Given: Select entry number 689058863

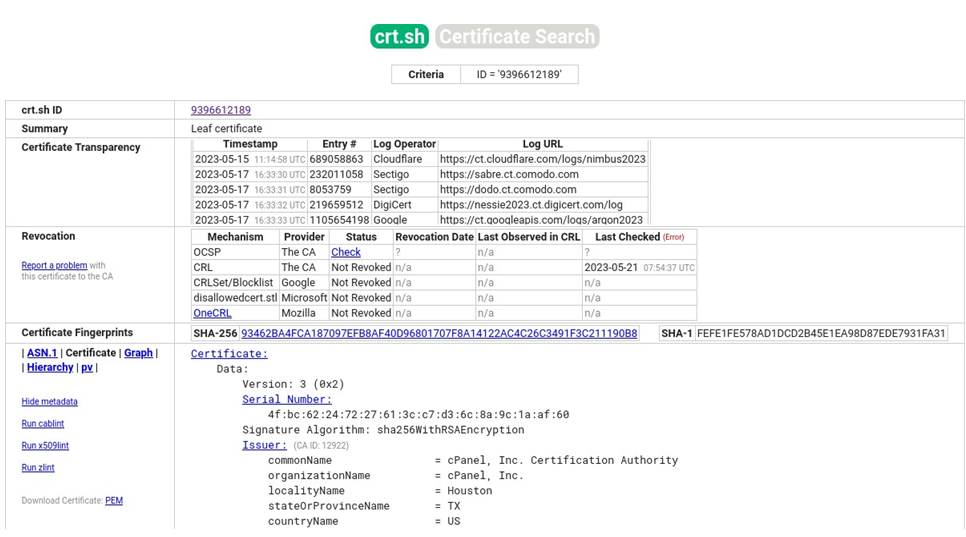Looking at the screenshot, I should (336, 159).
